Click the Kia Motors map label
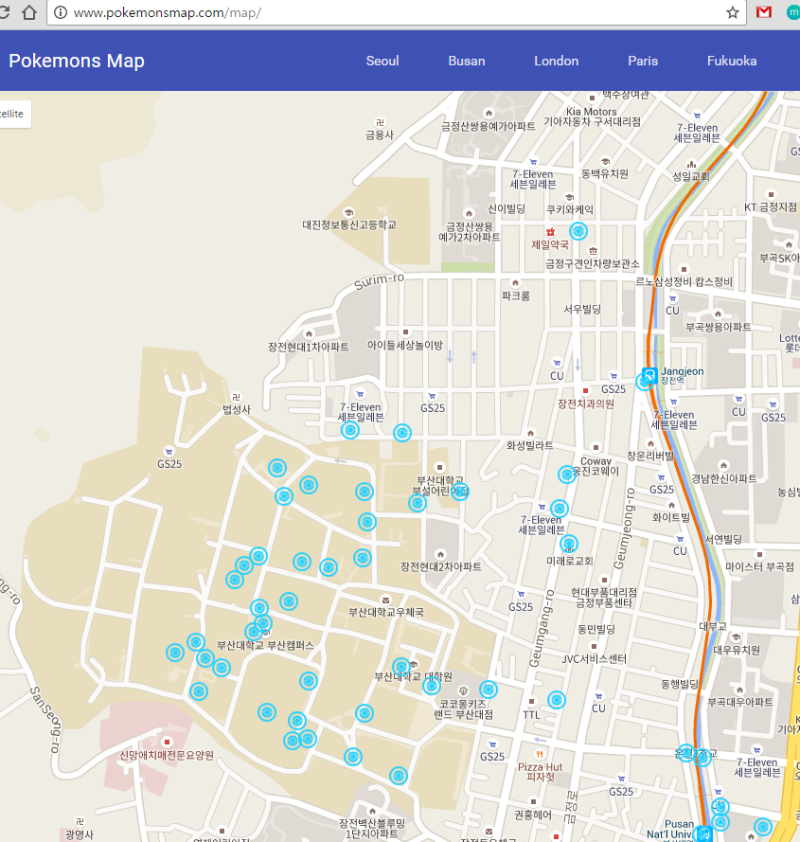This screenshot has height=842, width=800. pyautogui.click(x=591, y=112)
